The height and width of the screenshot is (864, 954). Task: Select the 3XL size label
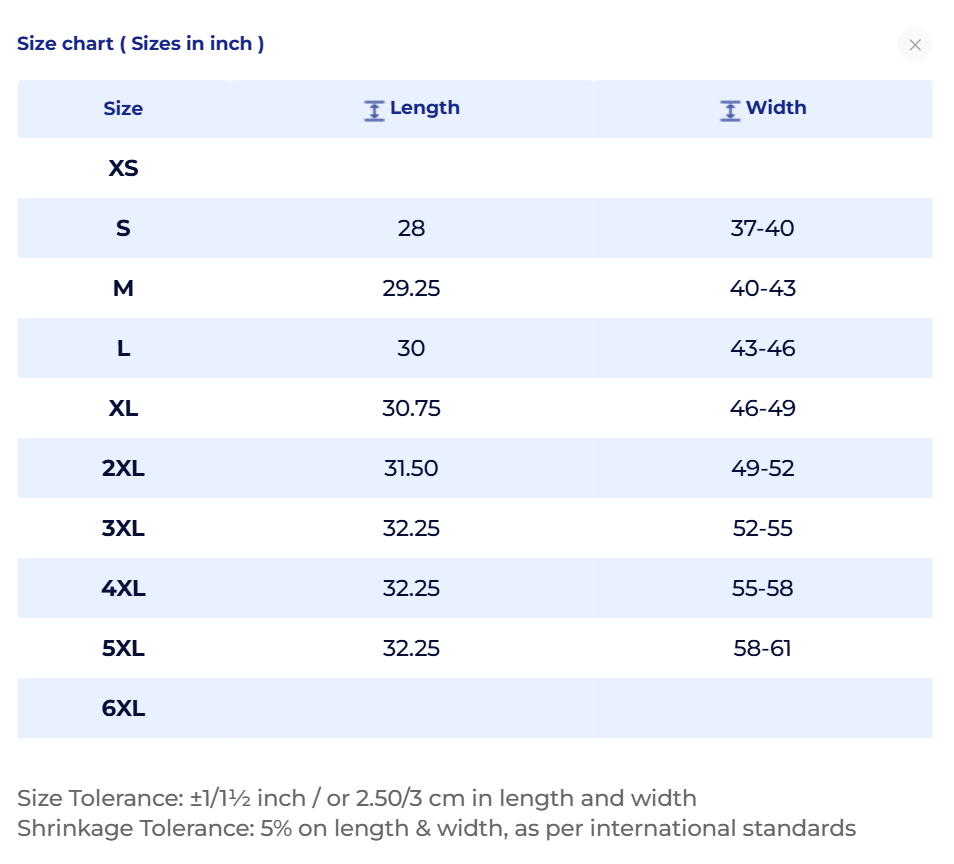click(x=123, y=528)
